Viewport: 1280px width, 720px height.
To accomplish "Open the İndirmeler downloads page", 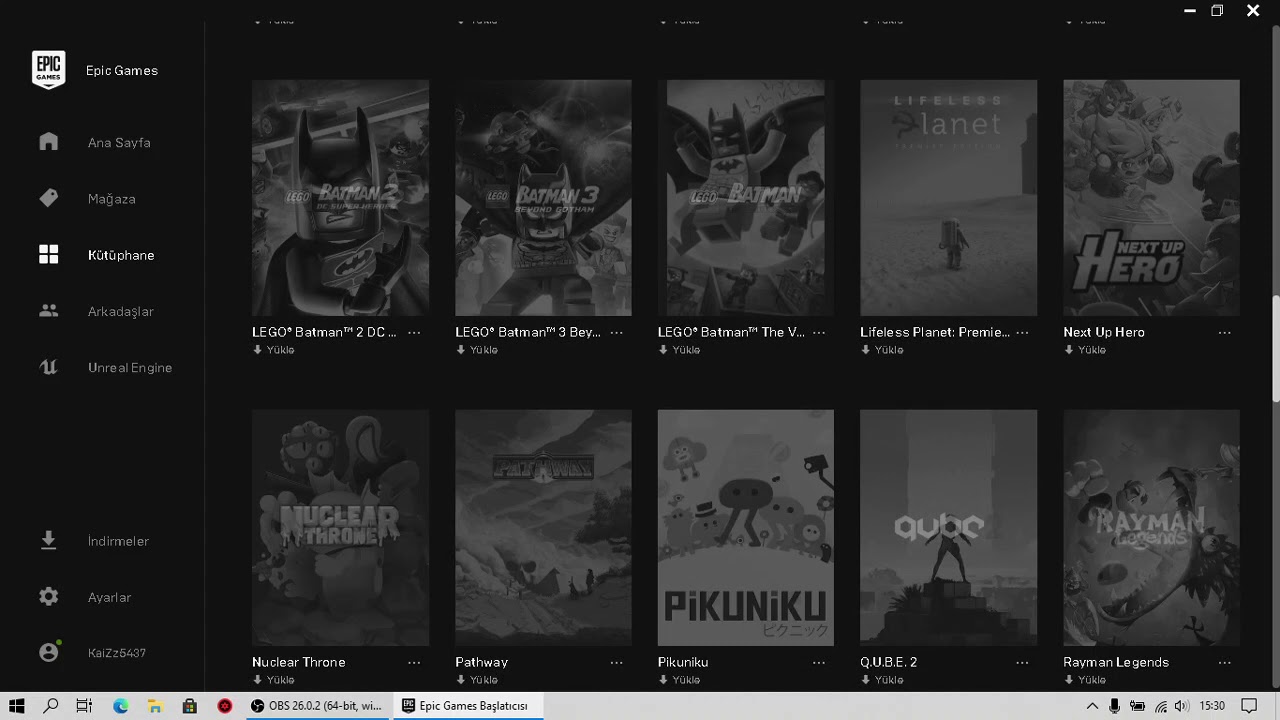I will coord(118,541).
